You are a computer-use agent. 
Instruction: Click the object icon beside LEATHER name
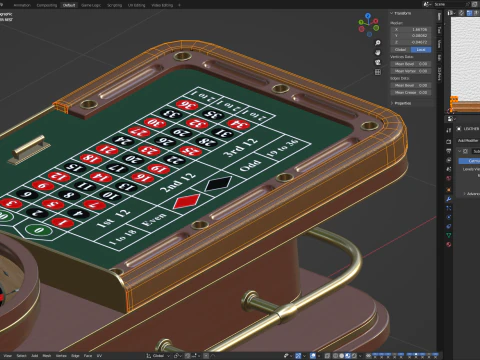point(459,129)
